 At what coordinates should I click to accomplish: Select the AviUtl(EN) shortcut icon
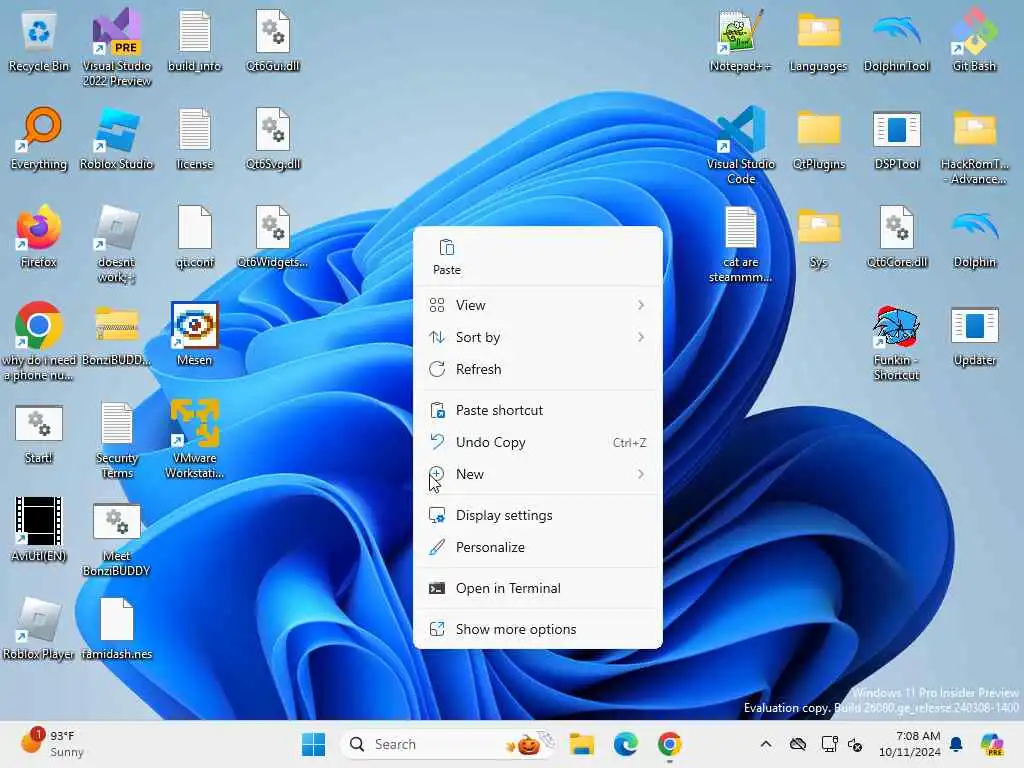[39, 530]
